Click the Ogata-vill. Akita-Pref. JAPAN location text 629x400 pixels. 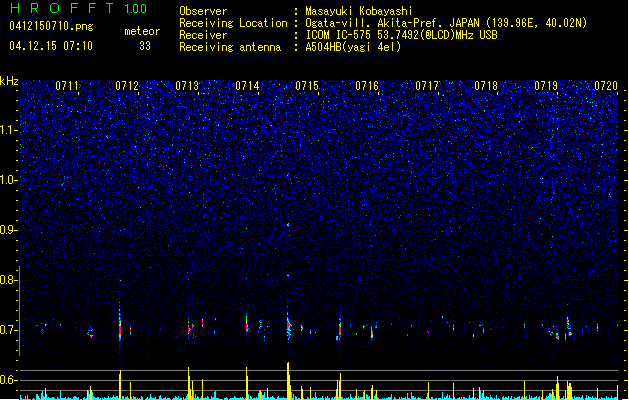[446, 23]
